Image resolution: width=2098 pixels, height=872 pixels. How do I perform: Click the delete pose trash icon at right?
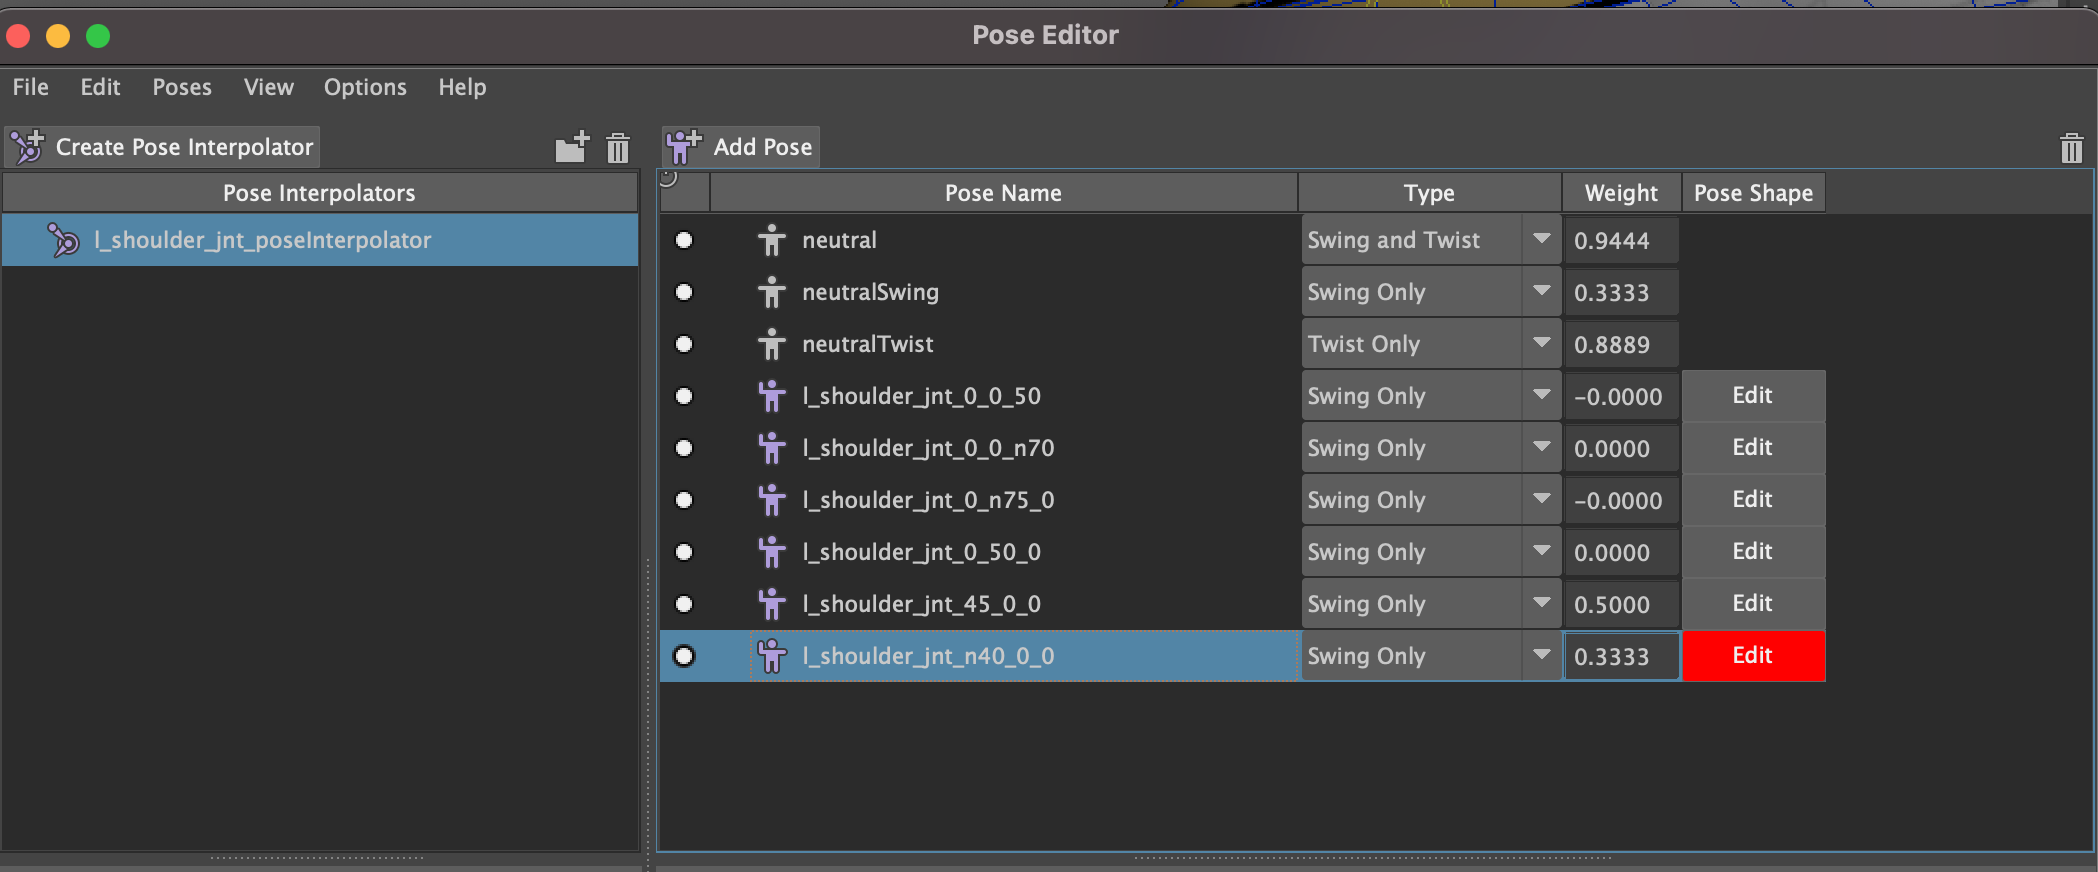click(2071, 148)
